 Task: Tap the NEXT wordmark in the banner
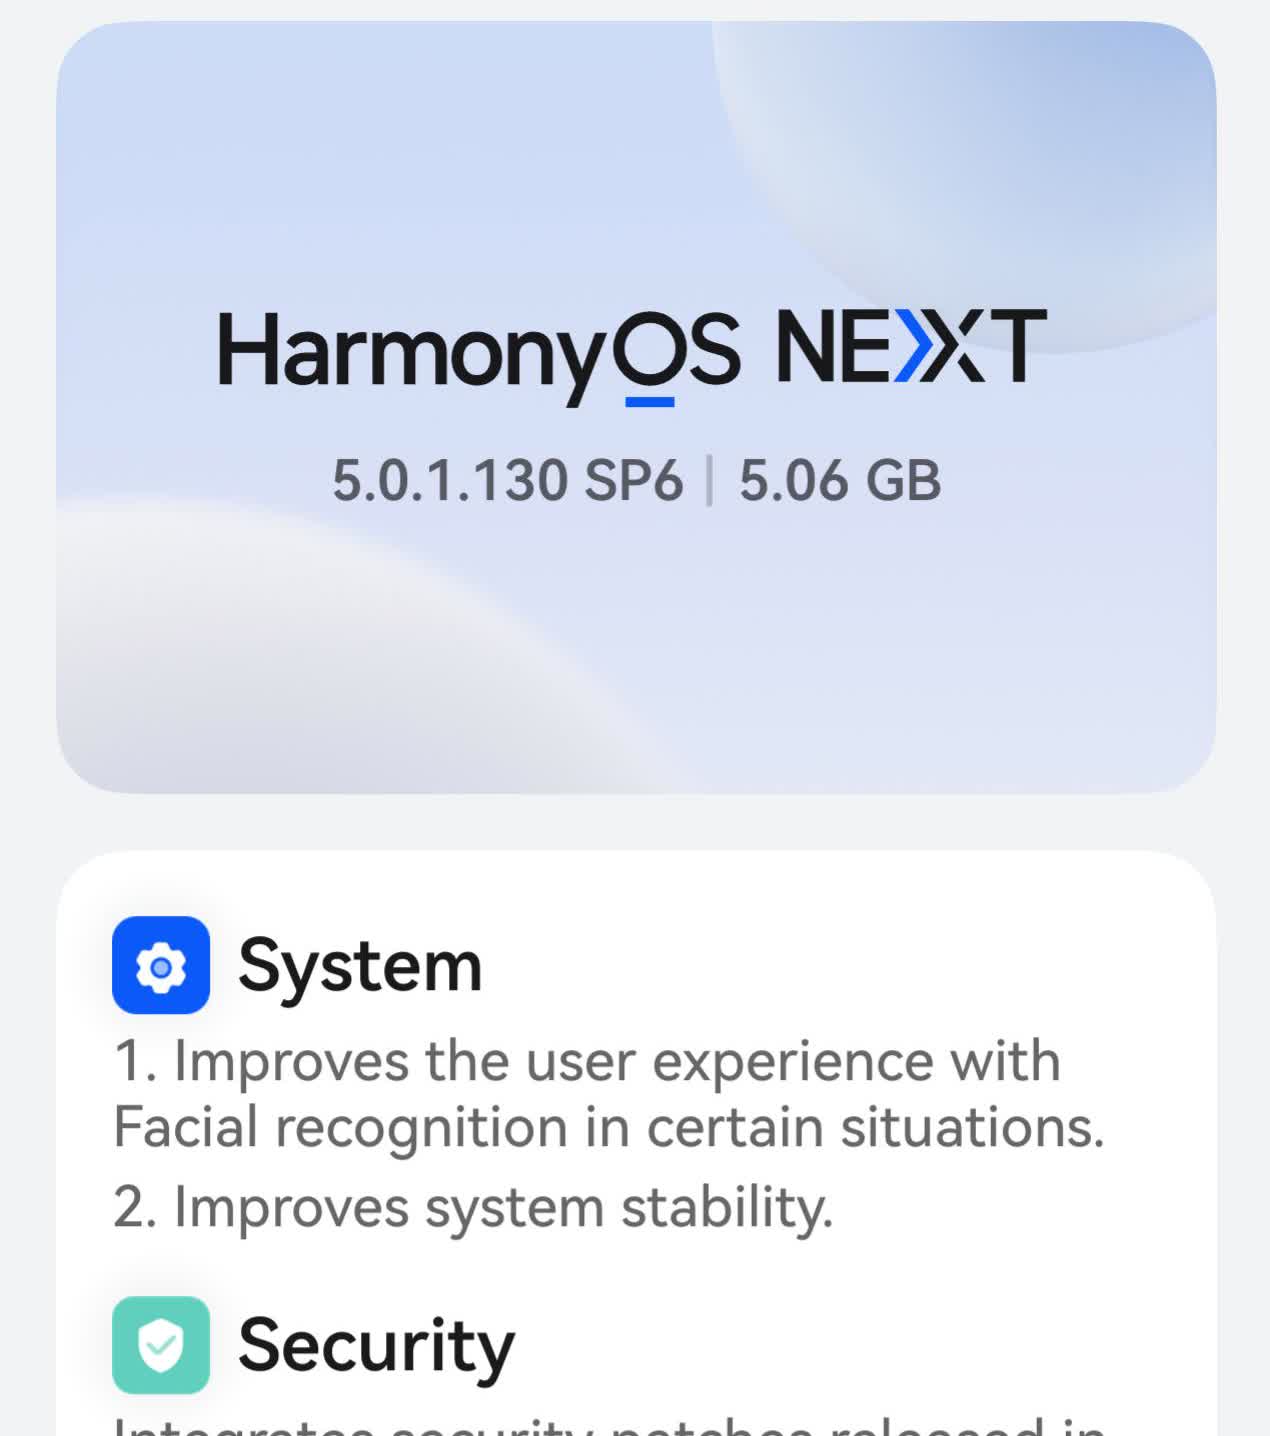coord(911,346)
